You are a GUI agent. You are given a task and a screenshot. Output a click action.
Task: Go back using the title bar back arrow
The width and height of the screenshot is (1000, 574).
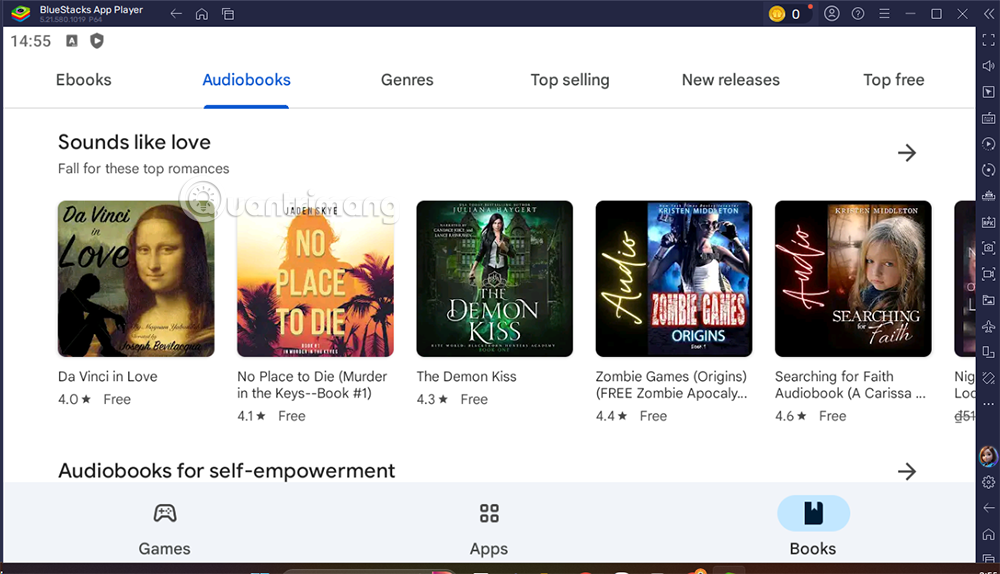click(x=176, y=13)
